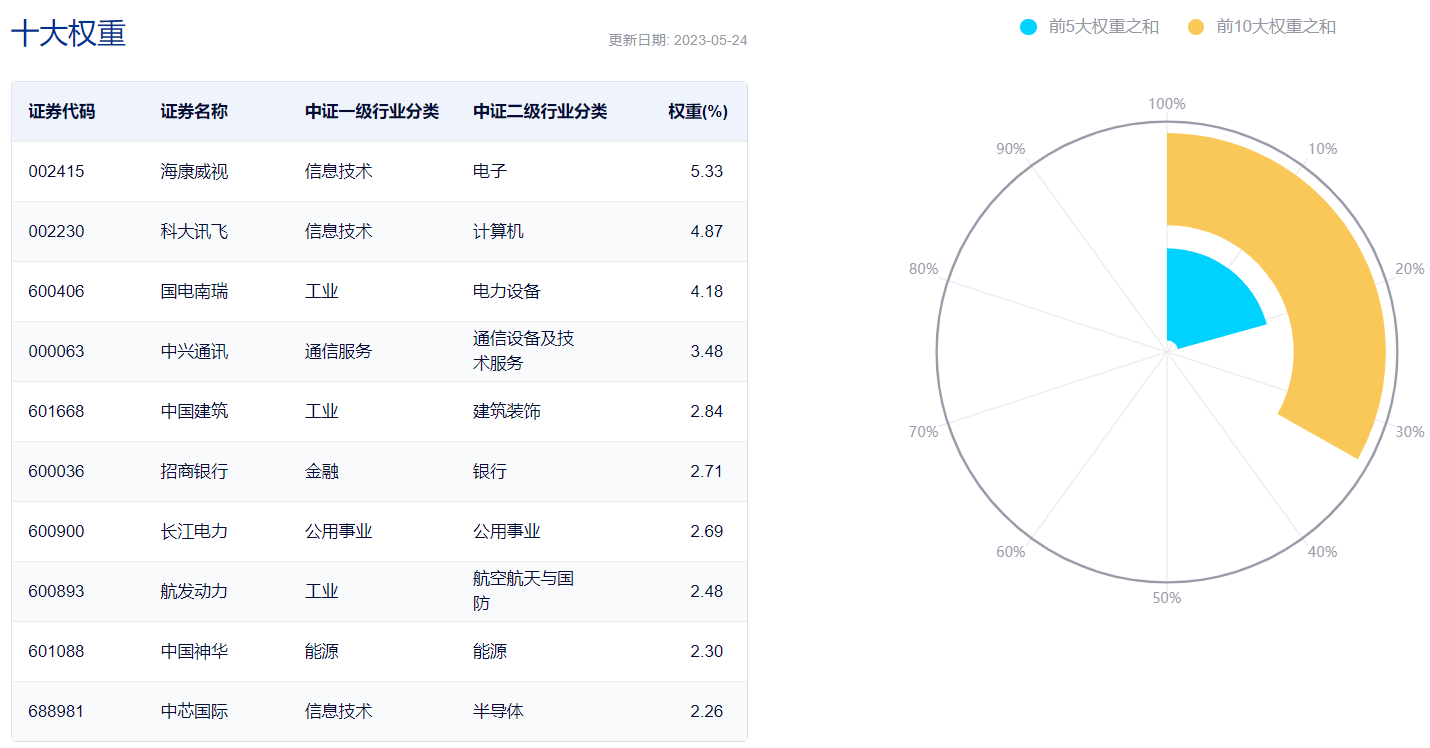Select the 中国神华 name cell
Viewport: 1430px width, 748px height.
pyautogui.click(x=194, y=652)
